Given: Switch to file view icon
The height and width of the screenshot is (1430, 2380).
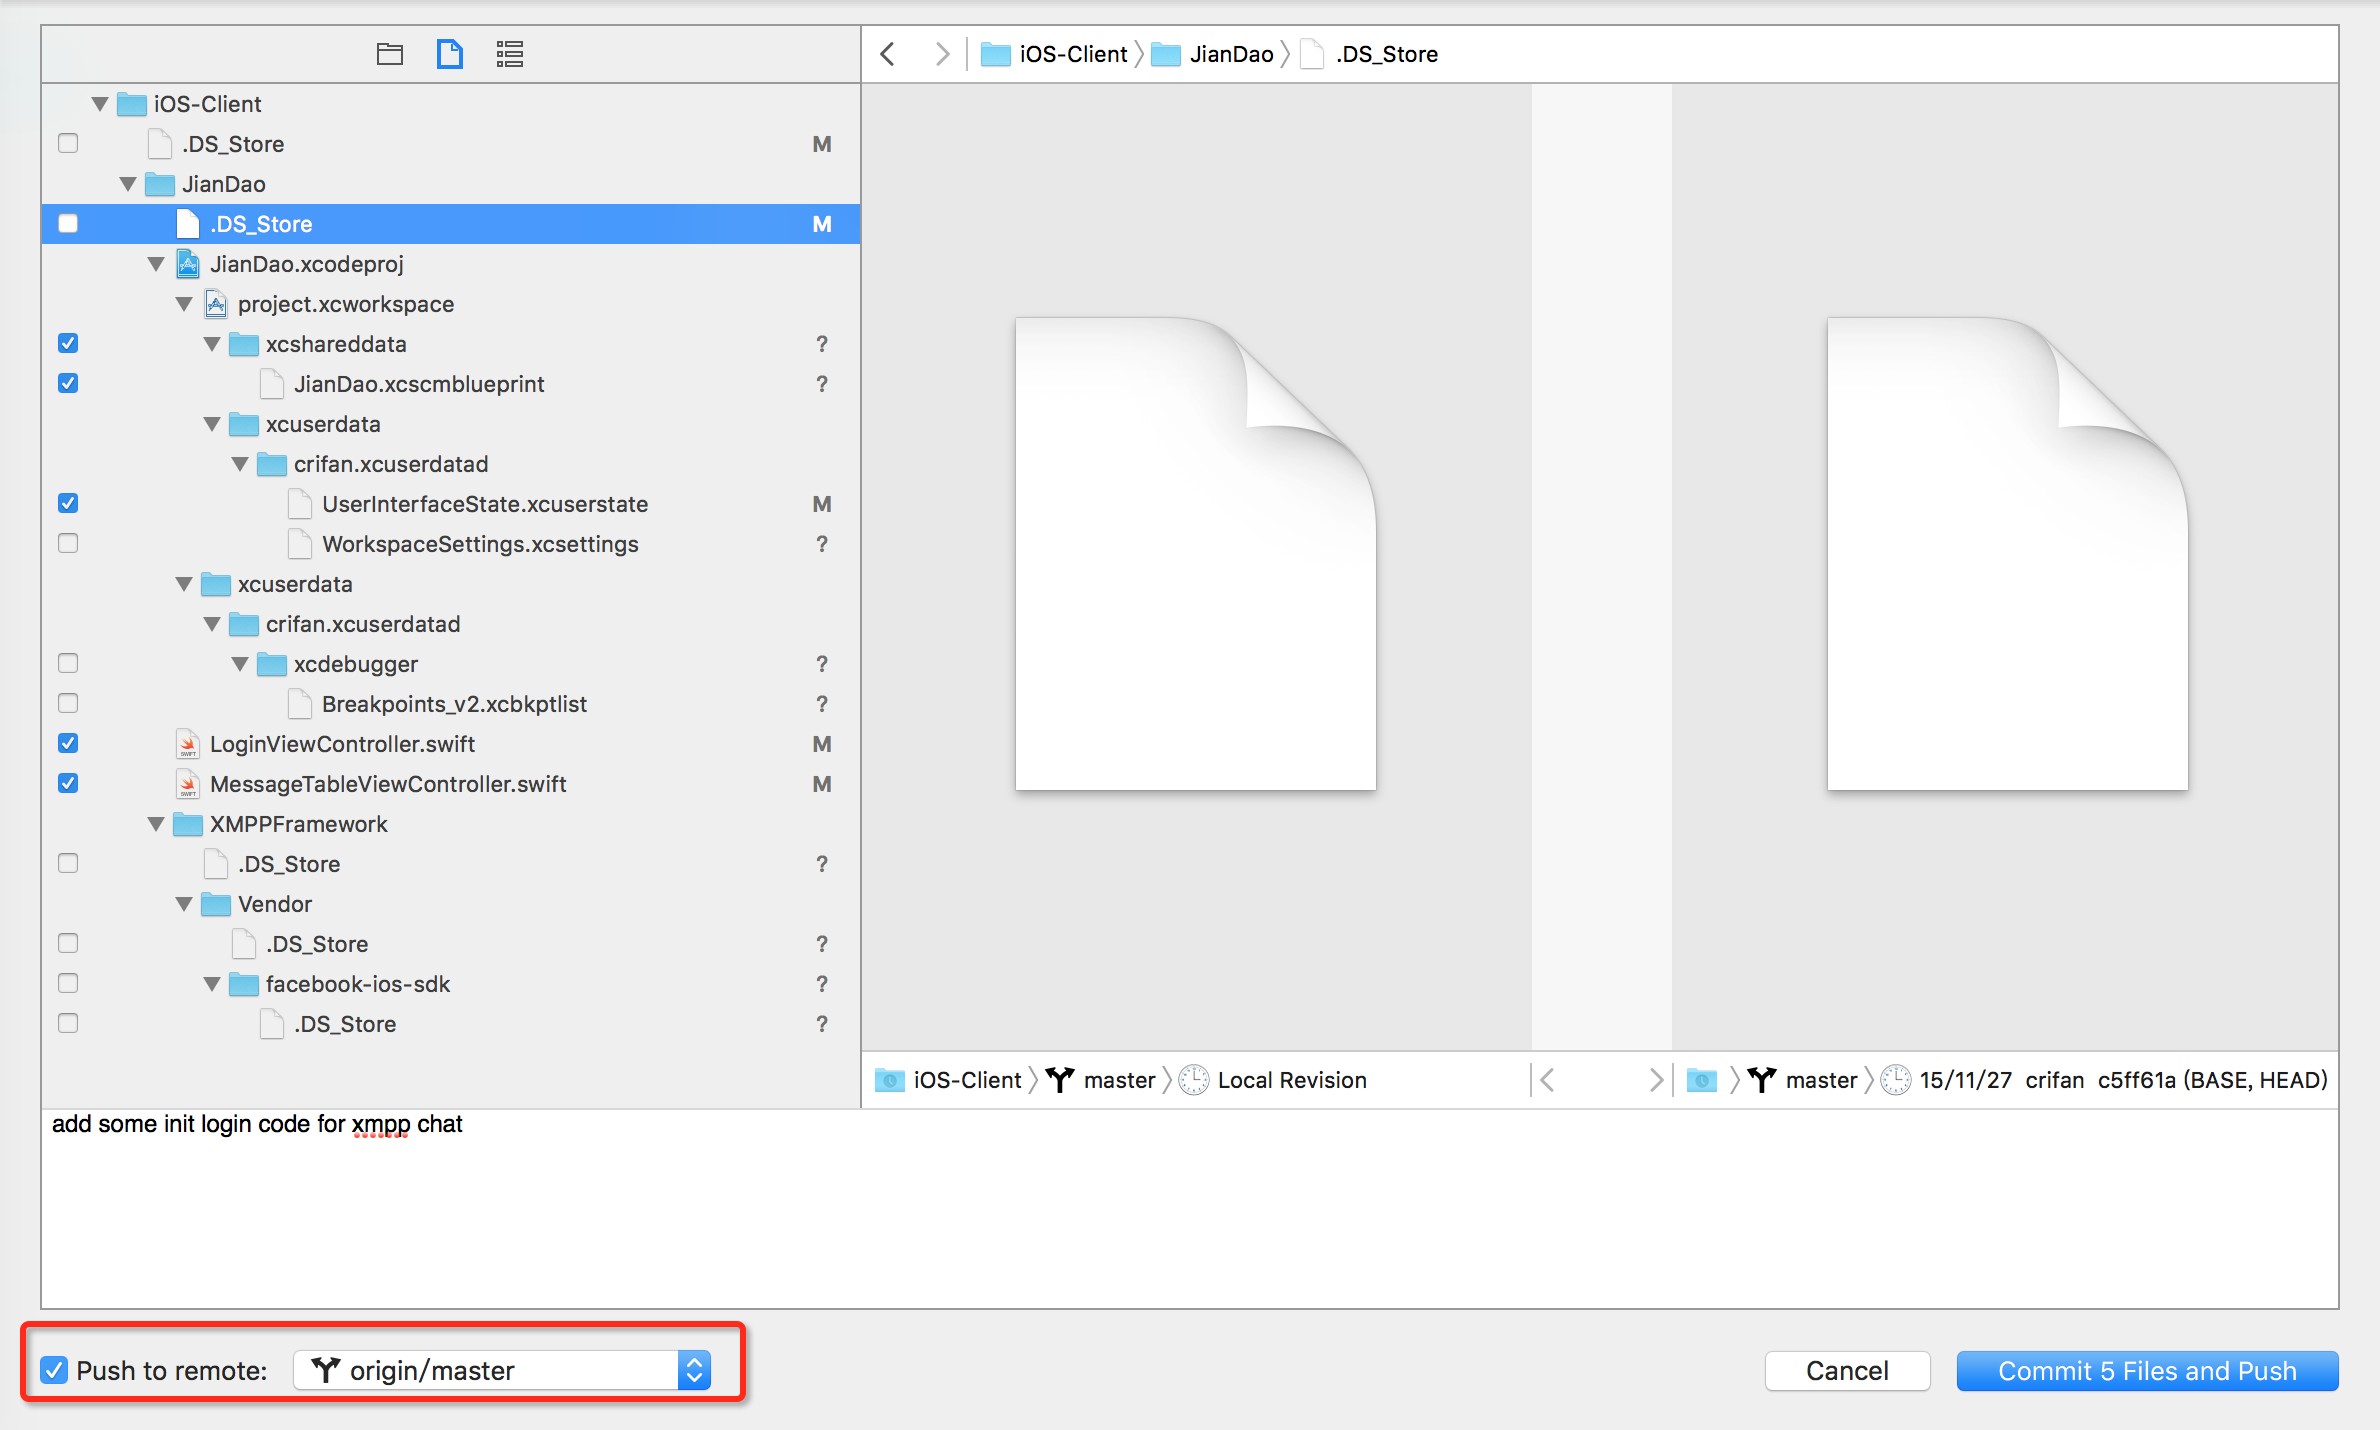Looking at the screenshot, I should [x=450, y=54].
